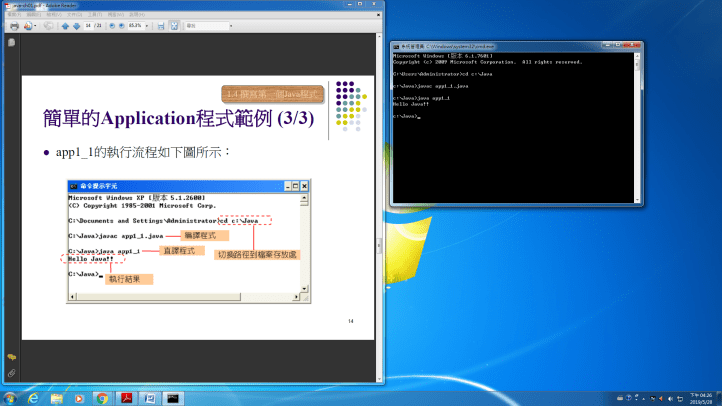
Task: Open the page thumbnails side panel icon
Action: 11,44
